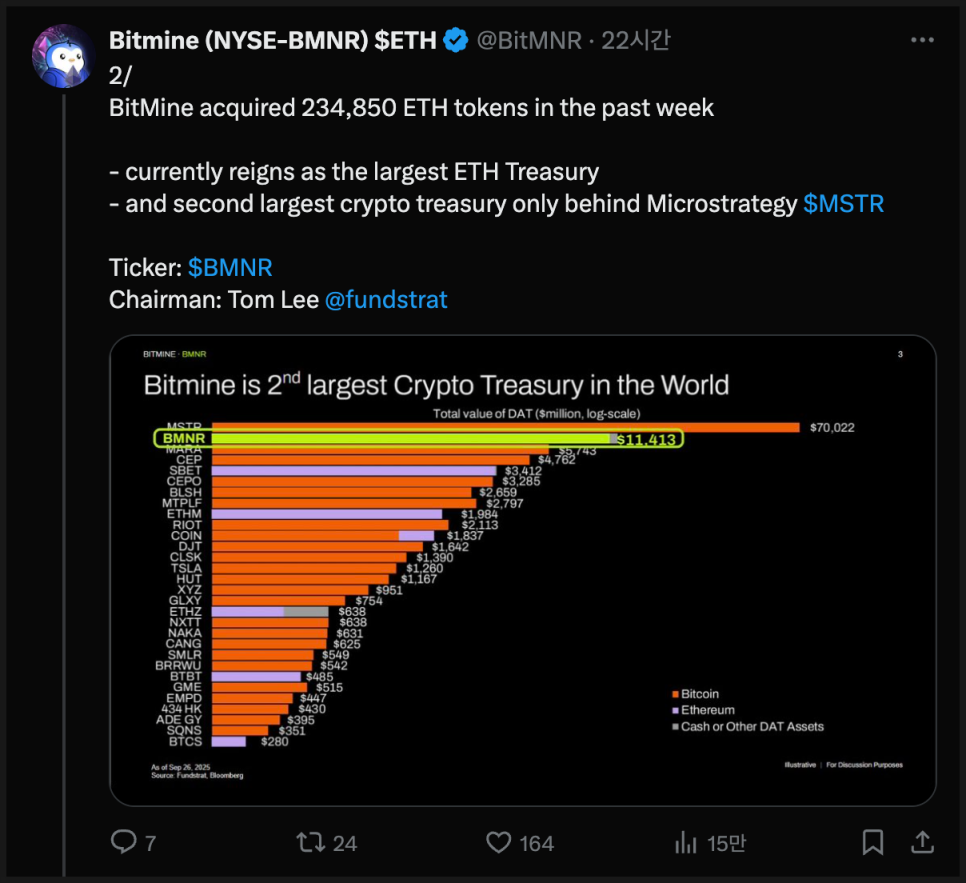
Task: Click the retweet arrows icon
Action: point(310,842)
